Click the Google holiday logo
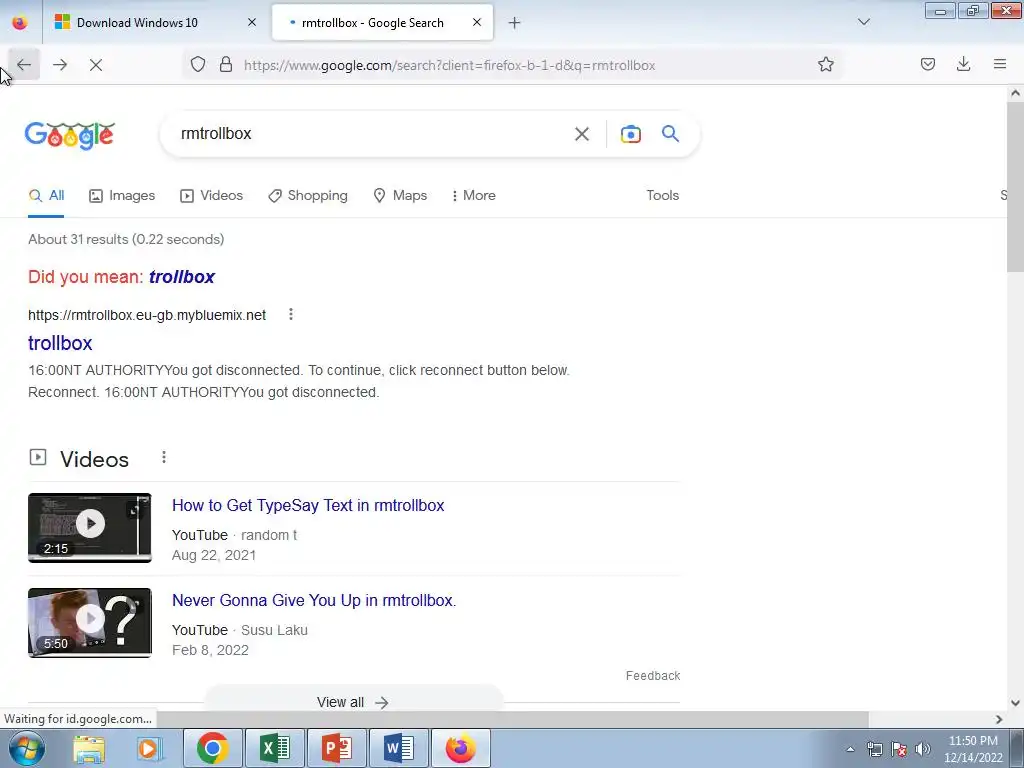This screenshot has width=1024, height=768. click(70, 135)
